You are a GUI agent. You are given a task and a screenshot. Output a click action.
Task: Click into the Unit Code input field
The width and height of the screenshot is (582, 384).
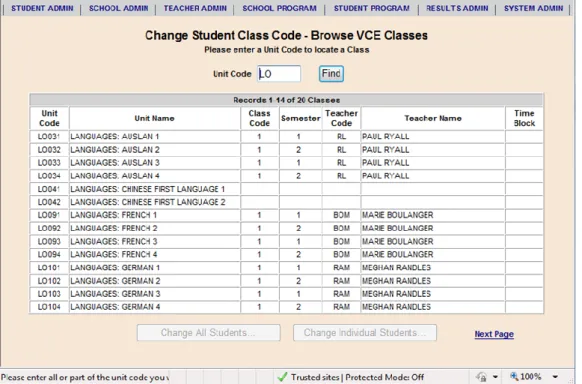[x=279, y=73]
